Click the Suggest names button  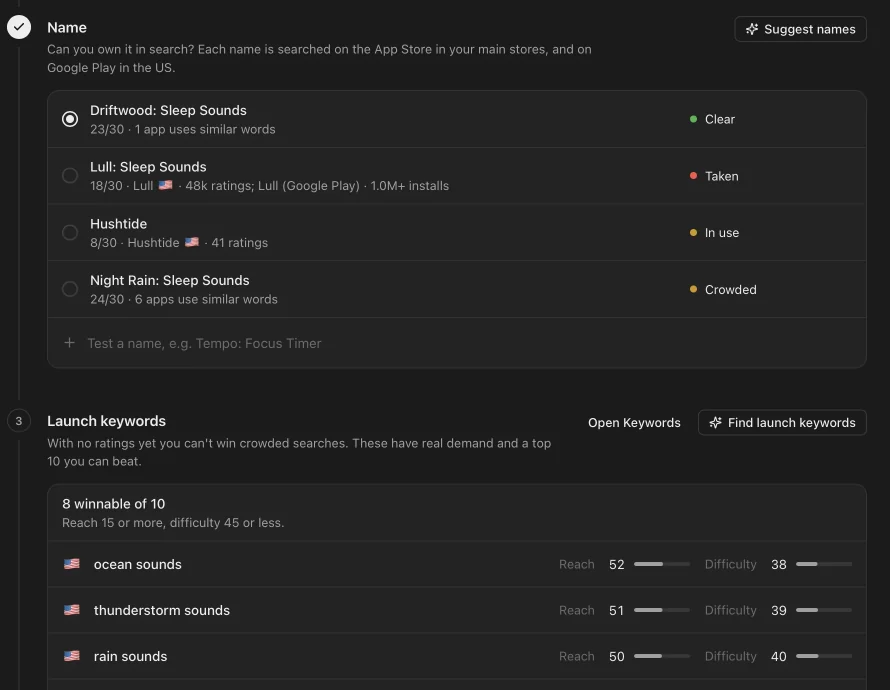(800, 29)
